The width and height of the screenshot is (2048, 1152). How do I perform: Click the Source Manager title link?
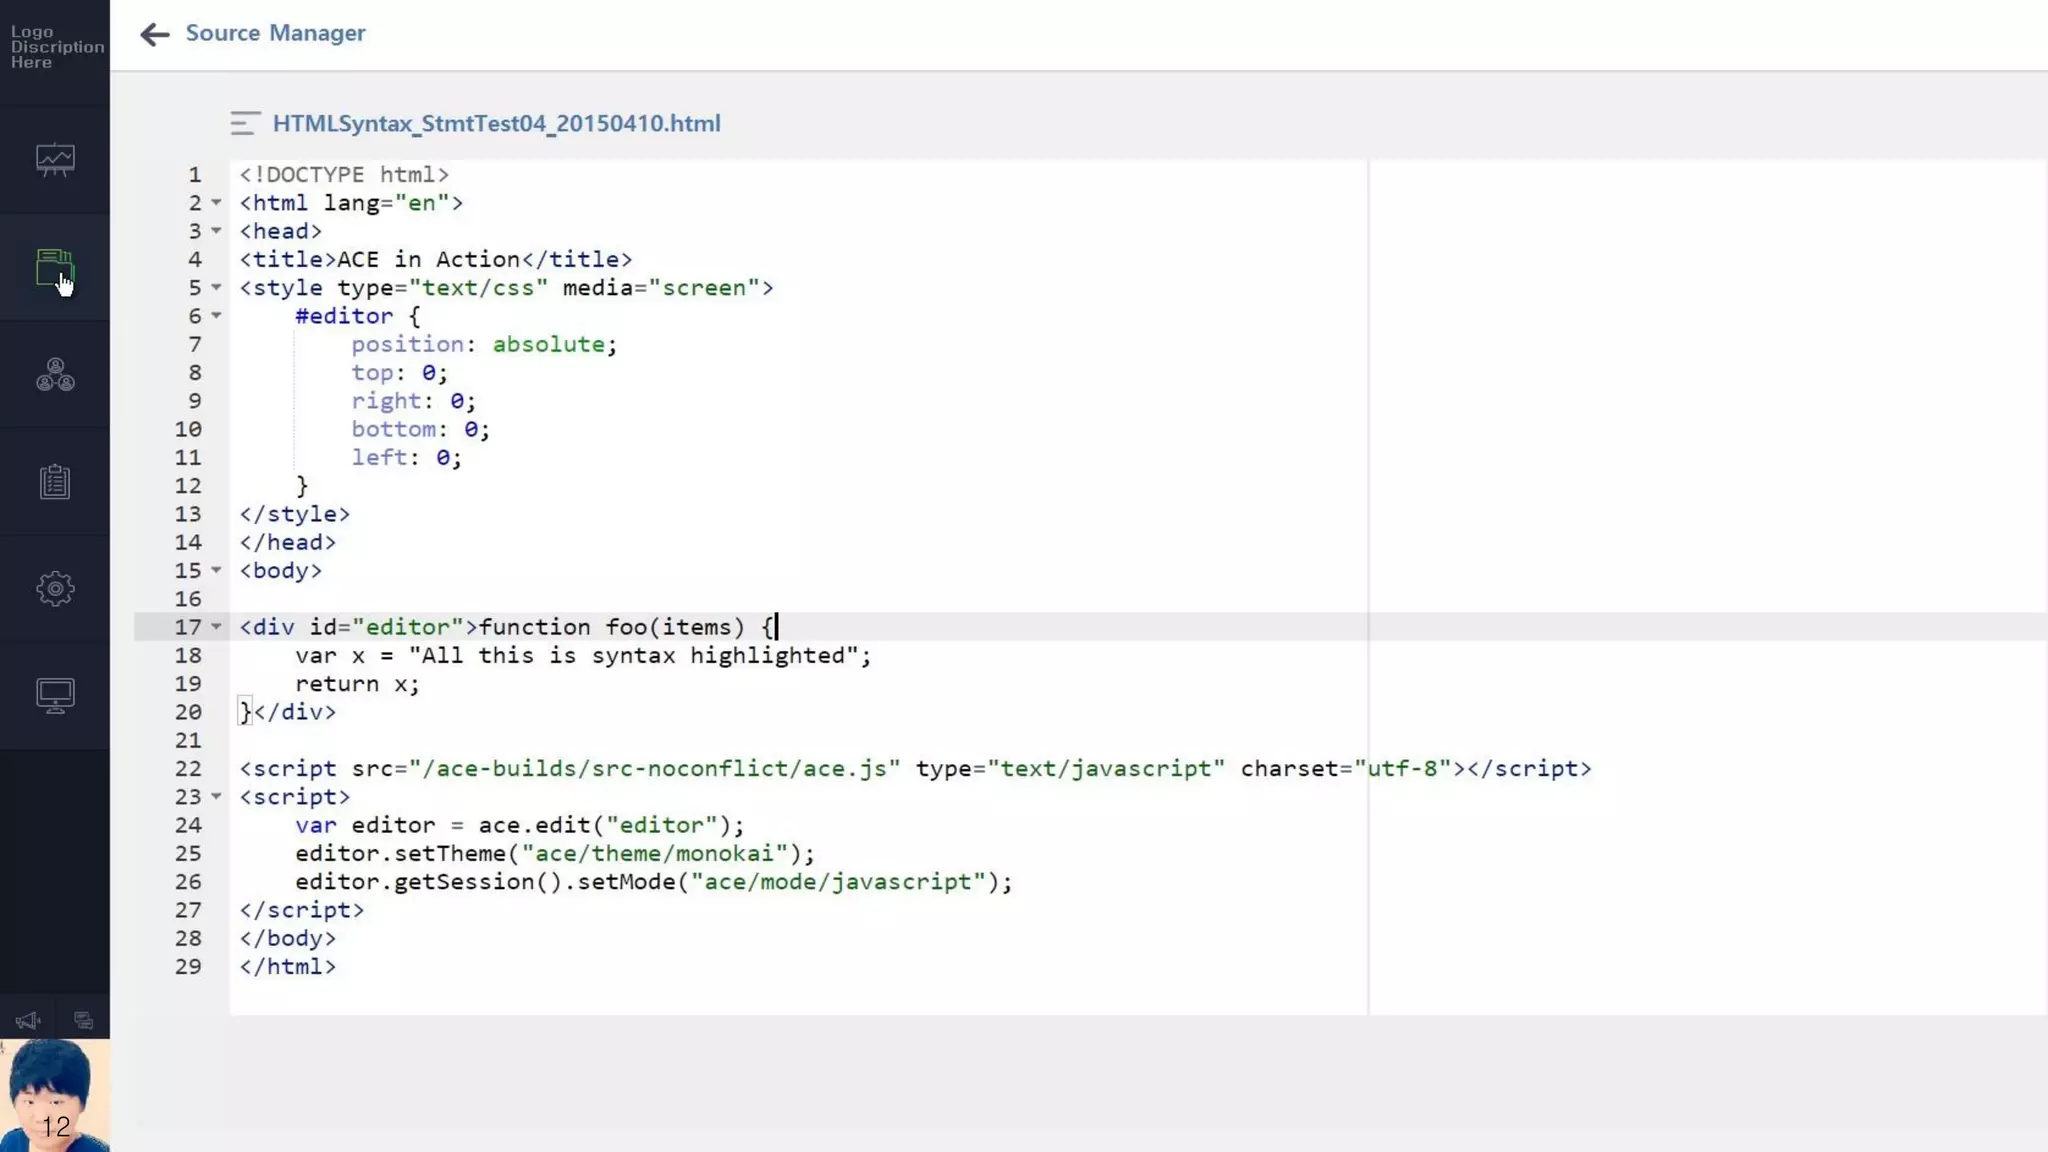pyautogui.click(x=275, y=33)
